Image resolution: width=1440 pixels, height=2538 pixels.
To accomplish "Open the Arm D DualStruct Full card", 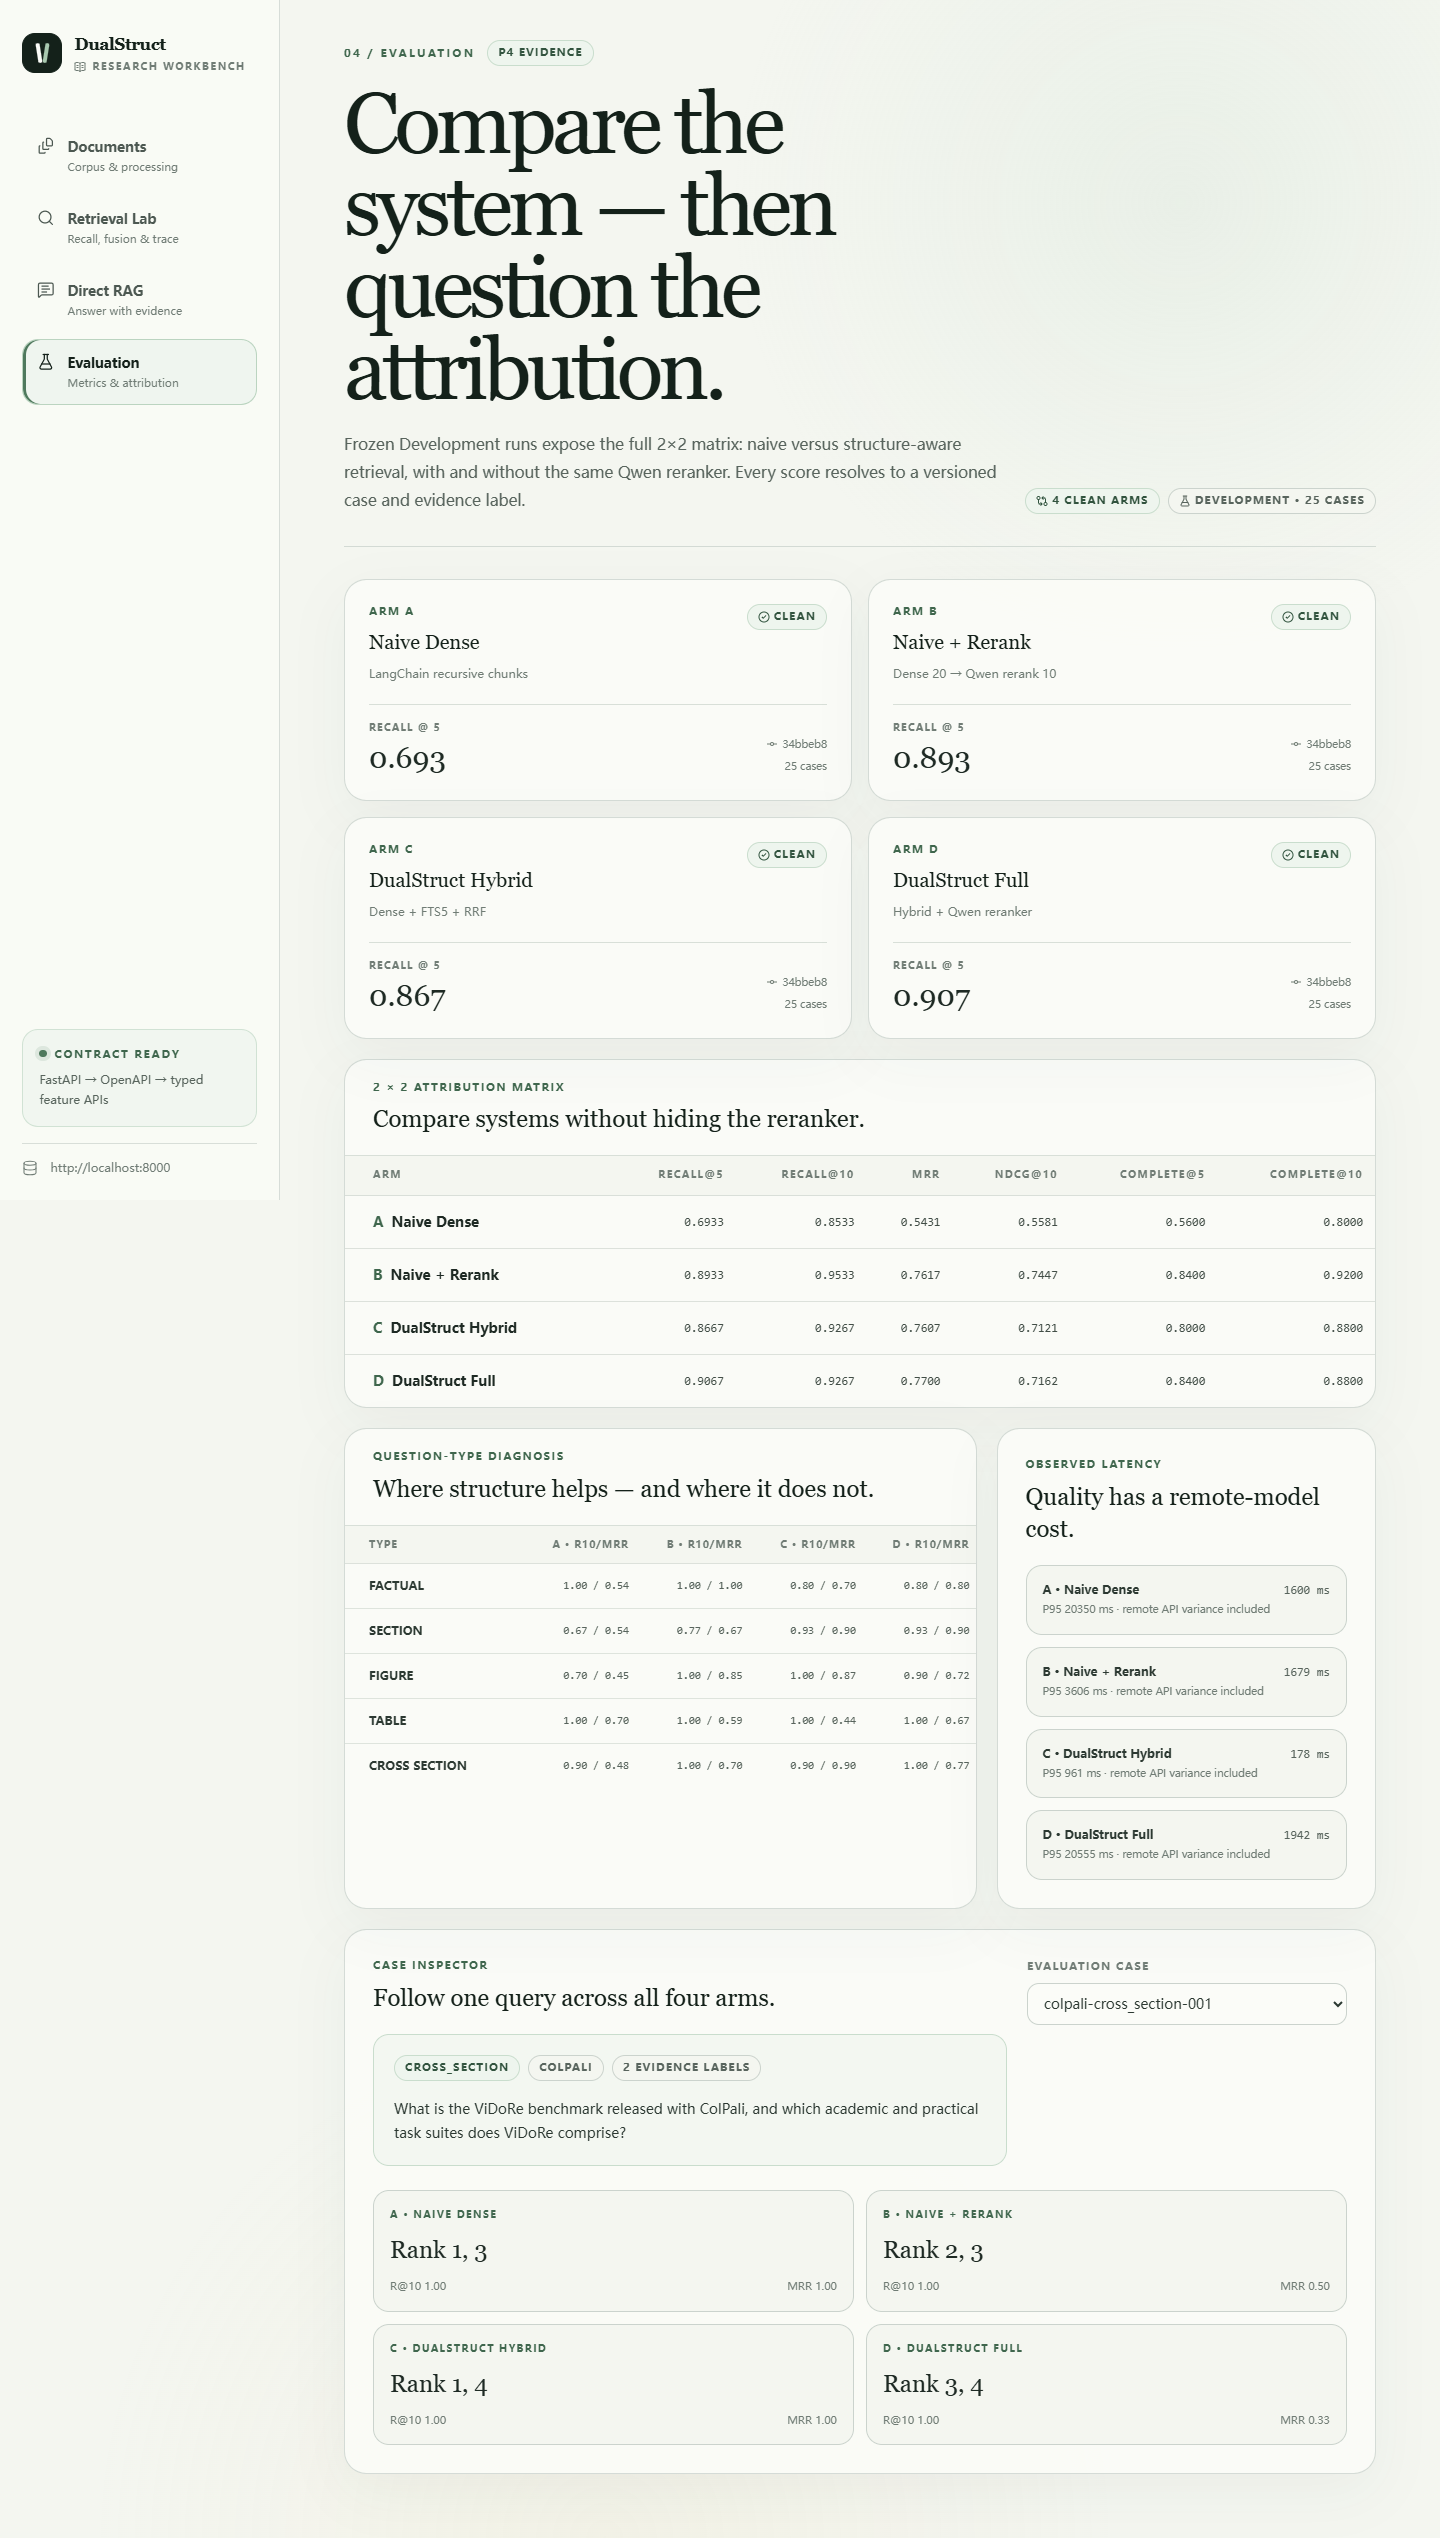I will tap(1121, 928).
